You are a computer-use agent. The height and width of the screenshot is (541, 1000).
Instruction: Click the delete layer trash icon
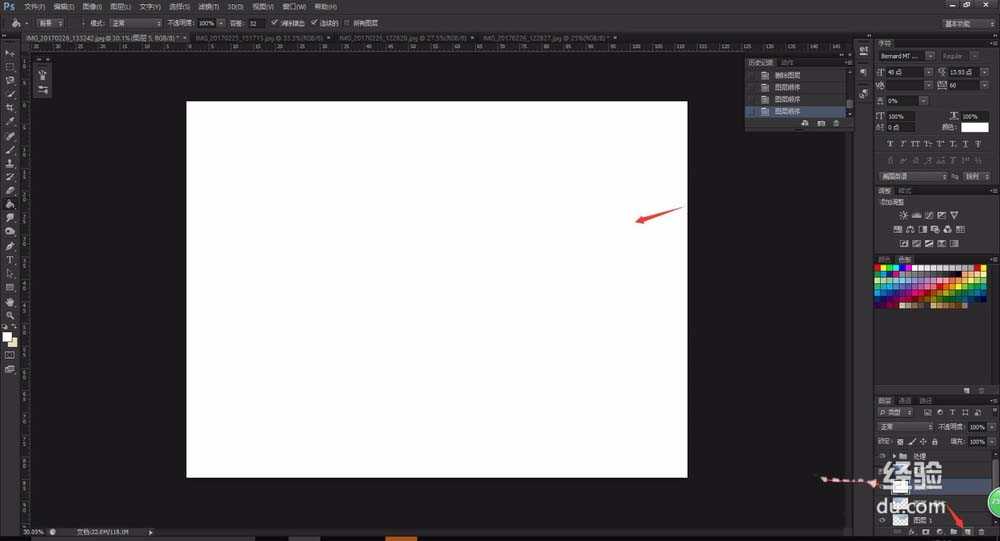[981, 531]
